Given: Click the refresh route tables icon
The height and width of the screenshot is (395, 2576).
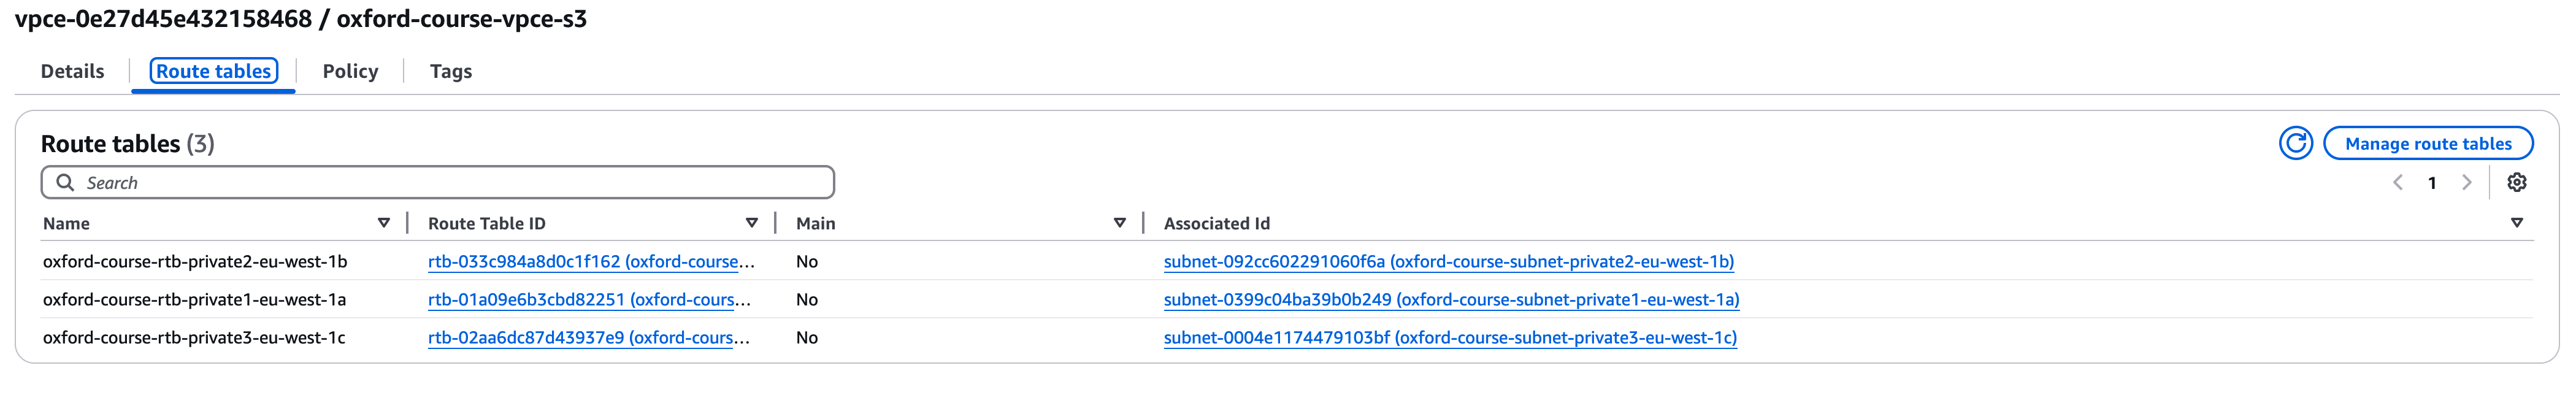Looking at the screenshot, I should click(2295, 143).
